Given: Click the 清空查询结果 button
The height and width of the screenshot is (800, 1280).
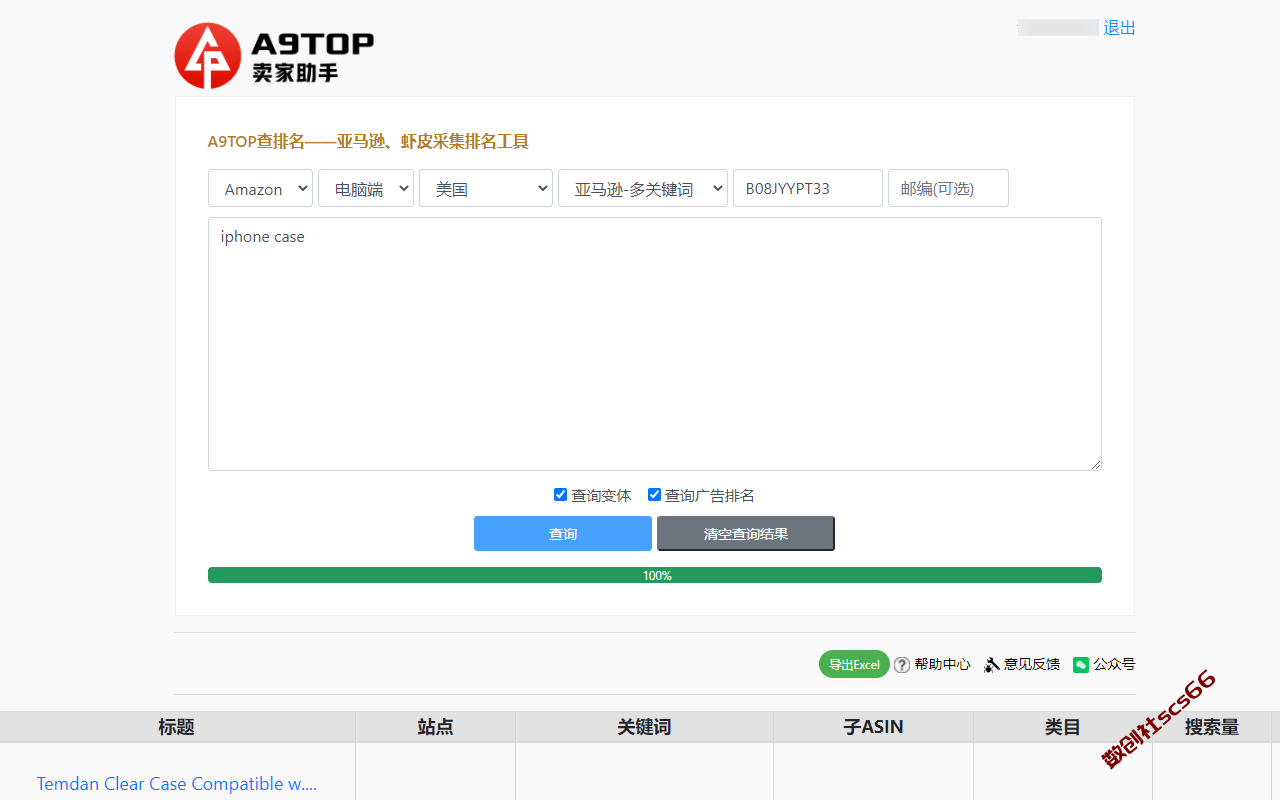Looking at the screenshot, I should click(746, 533).
